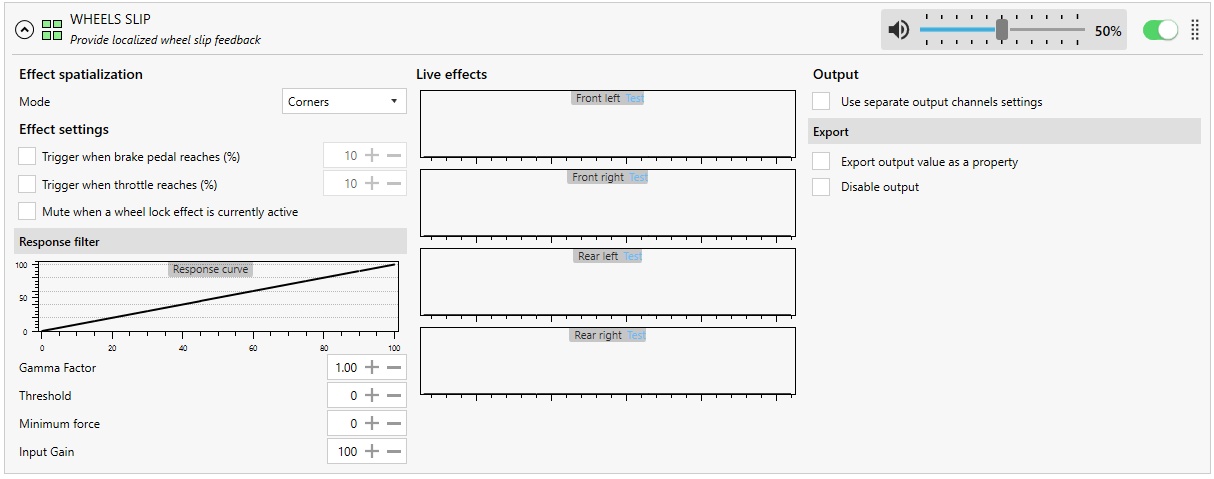
Task: Decrease Minimum force with minus icon
Action: (x=394, y=424)
